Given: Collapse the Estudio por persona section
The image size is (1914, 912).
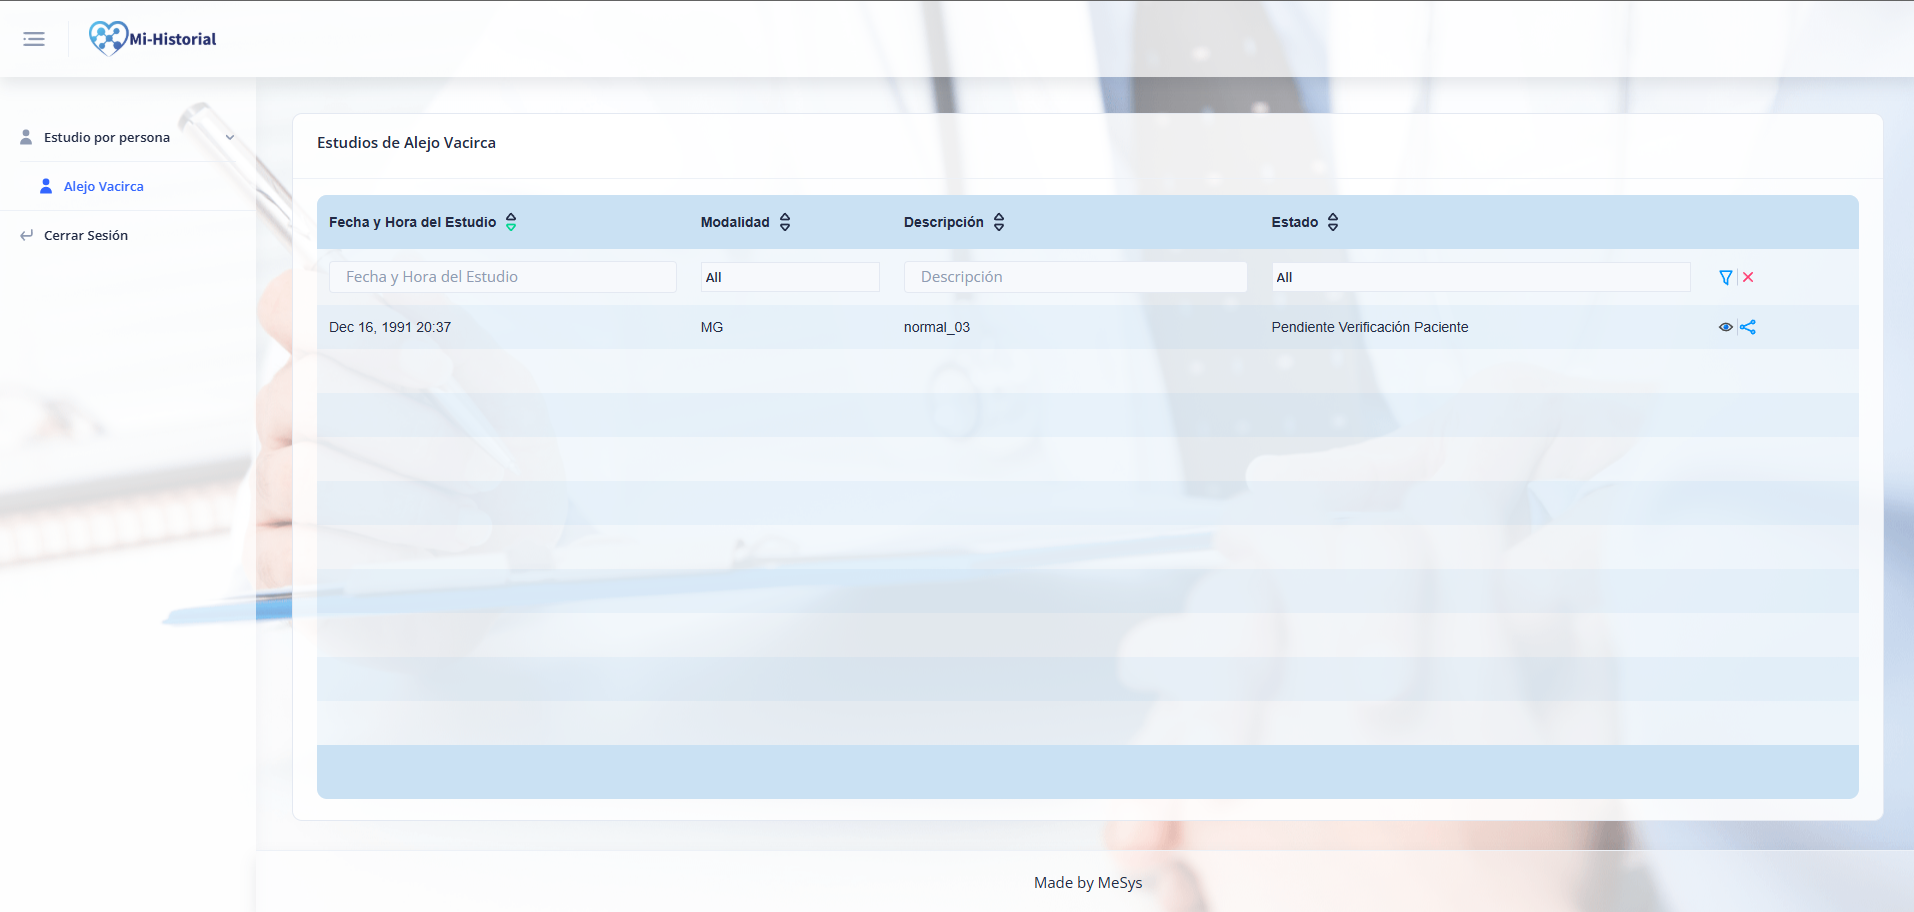Looking at the screenshot, I should click(x=230, y=137).
